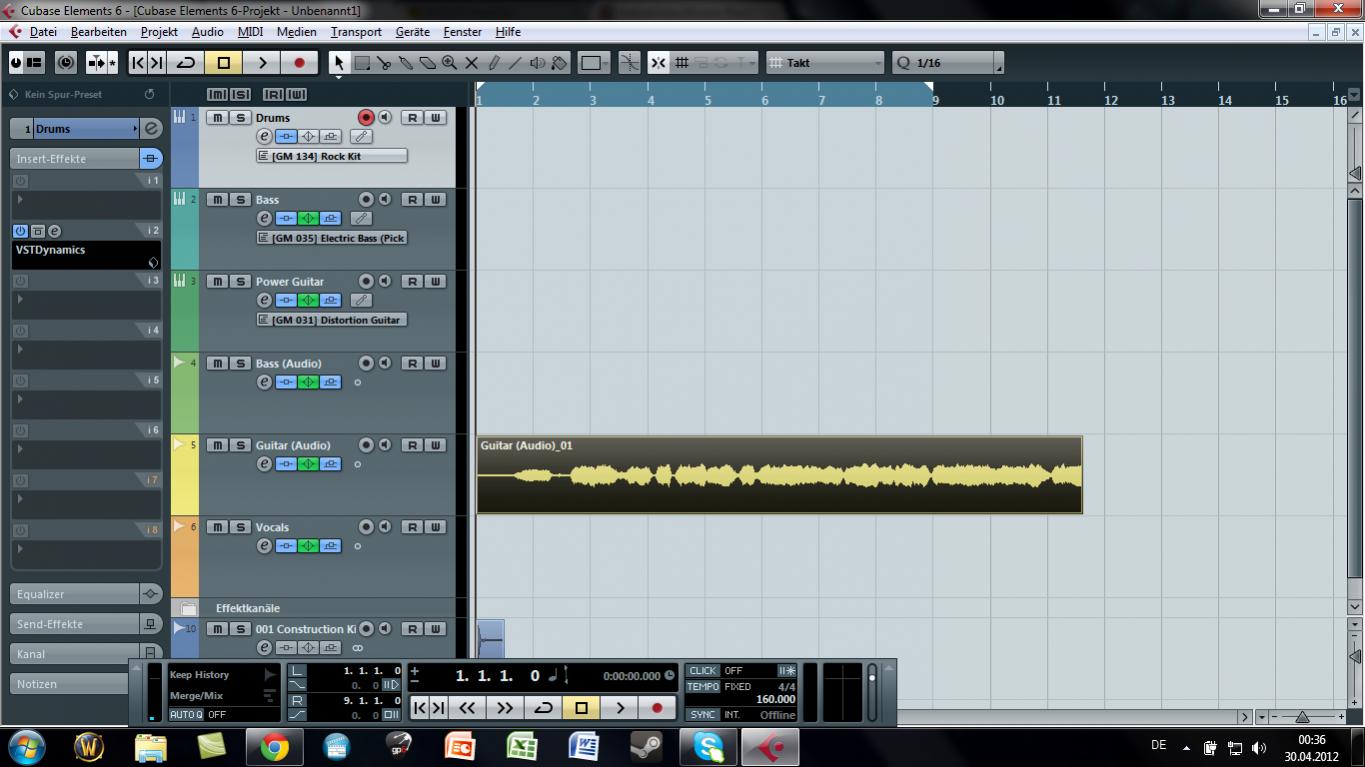Toggle the metronome CLICK button
This screenshot has height=767, width=1365.
[x=703, y=671]
